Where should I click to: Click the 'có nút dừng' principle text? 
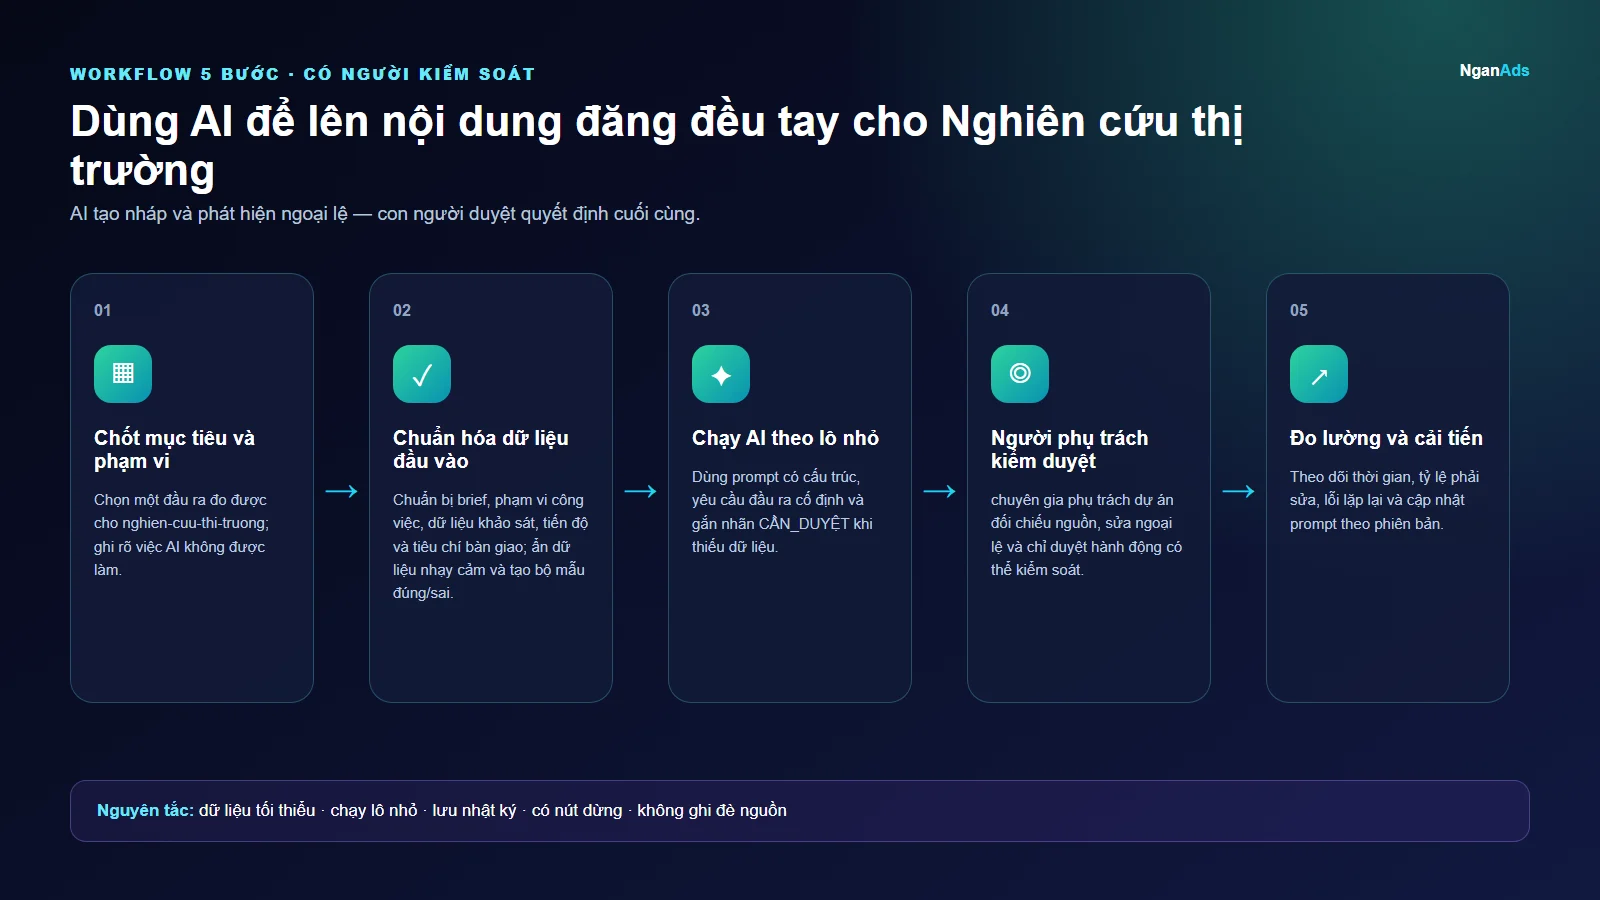(x=577, y=810)
